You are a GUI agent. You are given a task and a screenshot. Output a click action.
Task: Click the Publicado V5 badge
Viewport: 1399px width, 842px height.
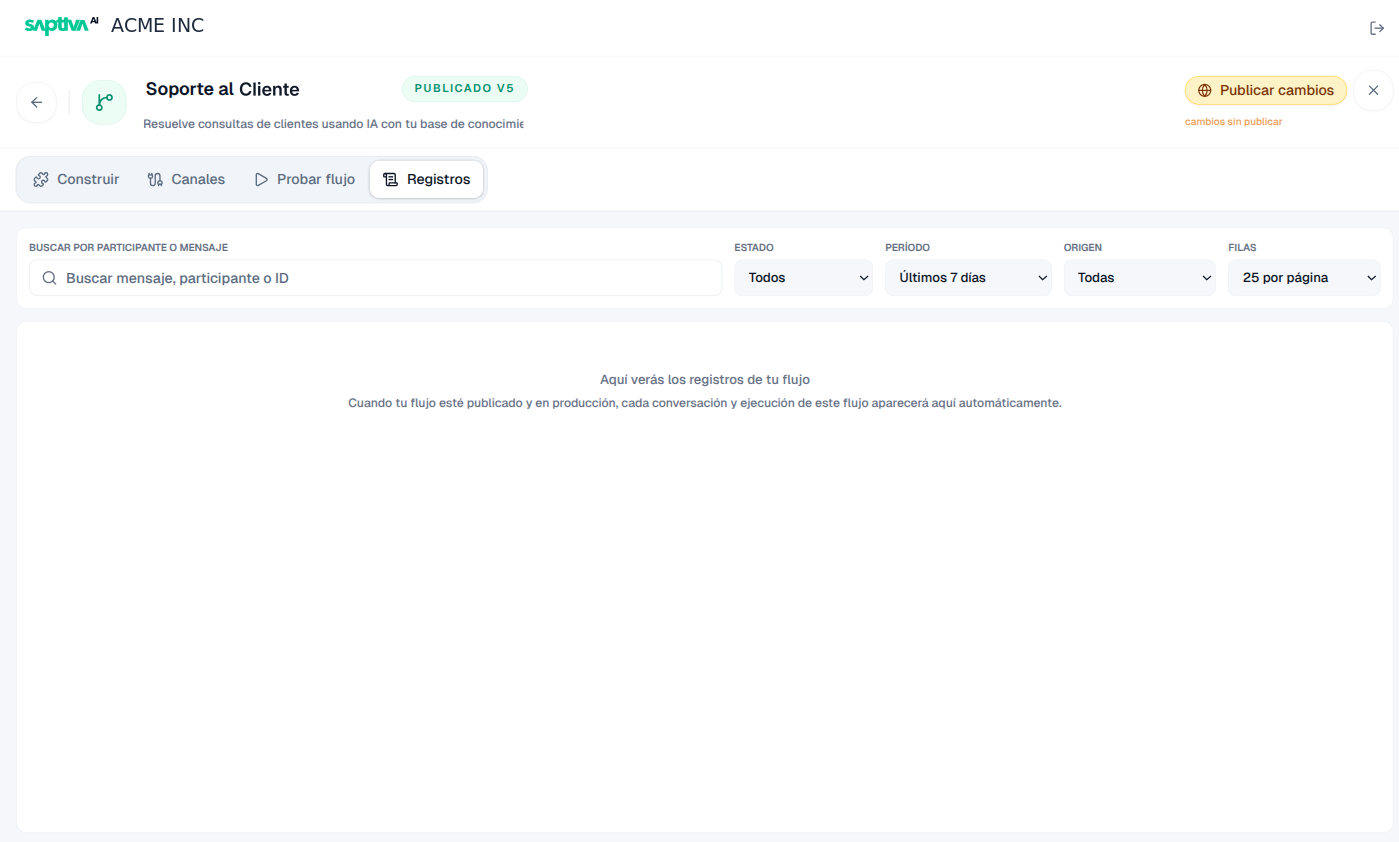tap(464, 89)
